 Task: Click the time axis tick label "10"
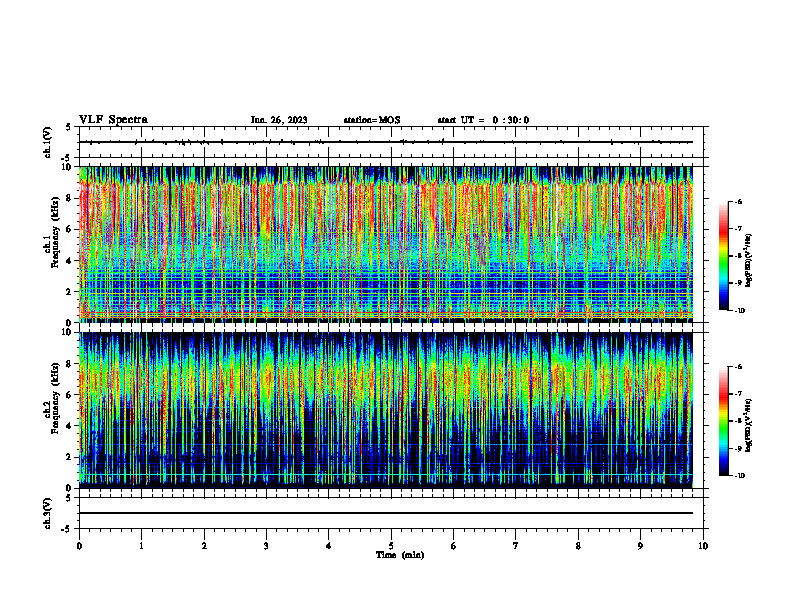703,546
